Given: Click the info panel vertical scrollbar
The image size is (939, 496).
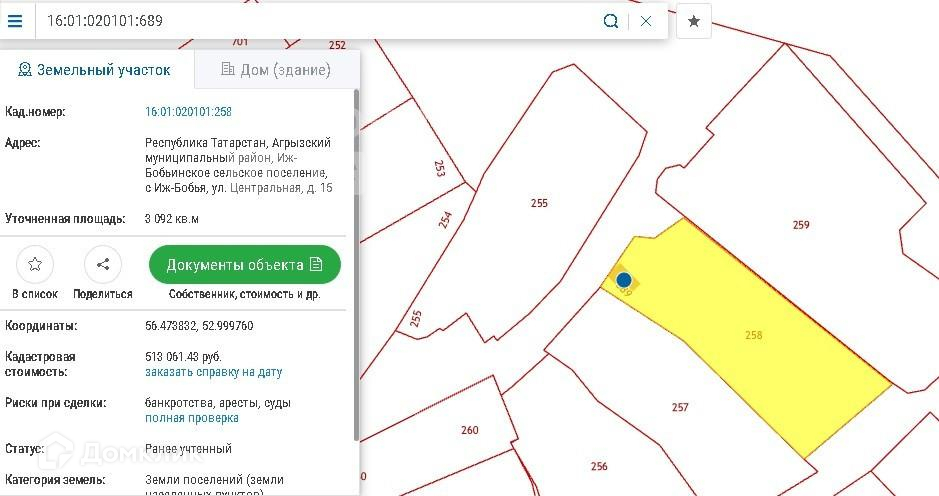Looking at the screenshot, I should click(356, 265).
